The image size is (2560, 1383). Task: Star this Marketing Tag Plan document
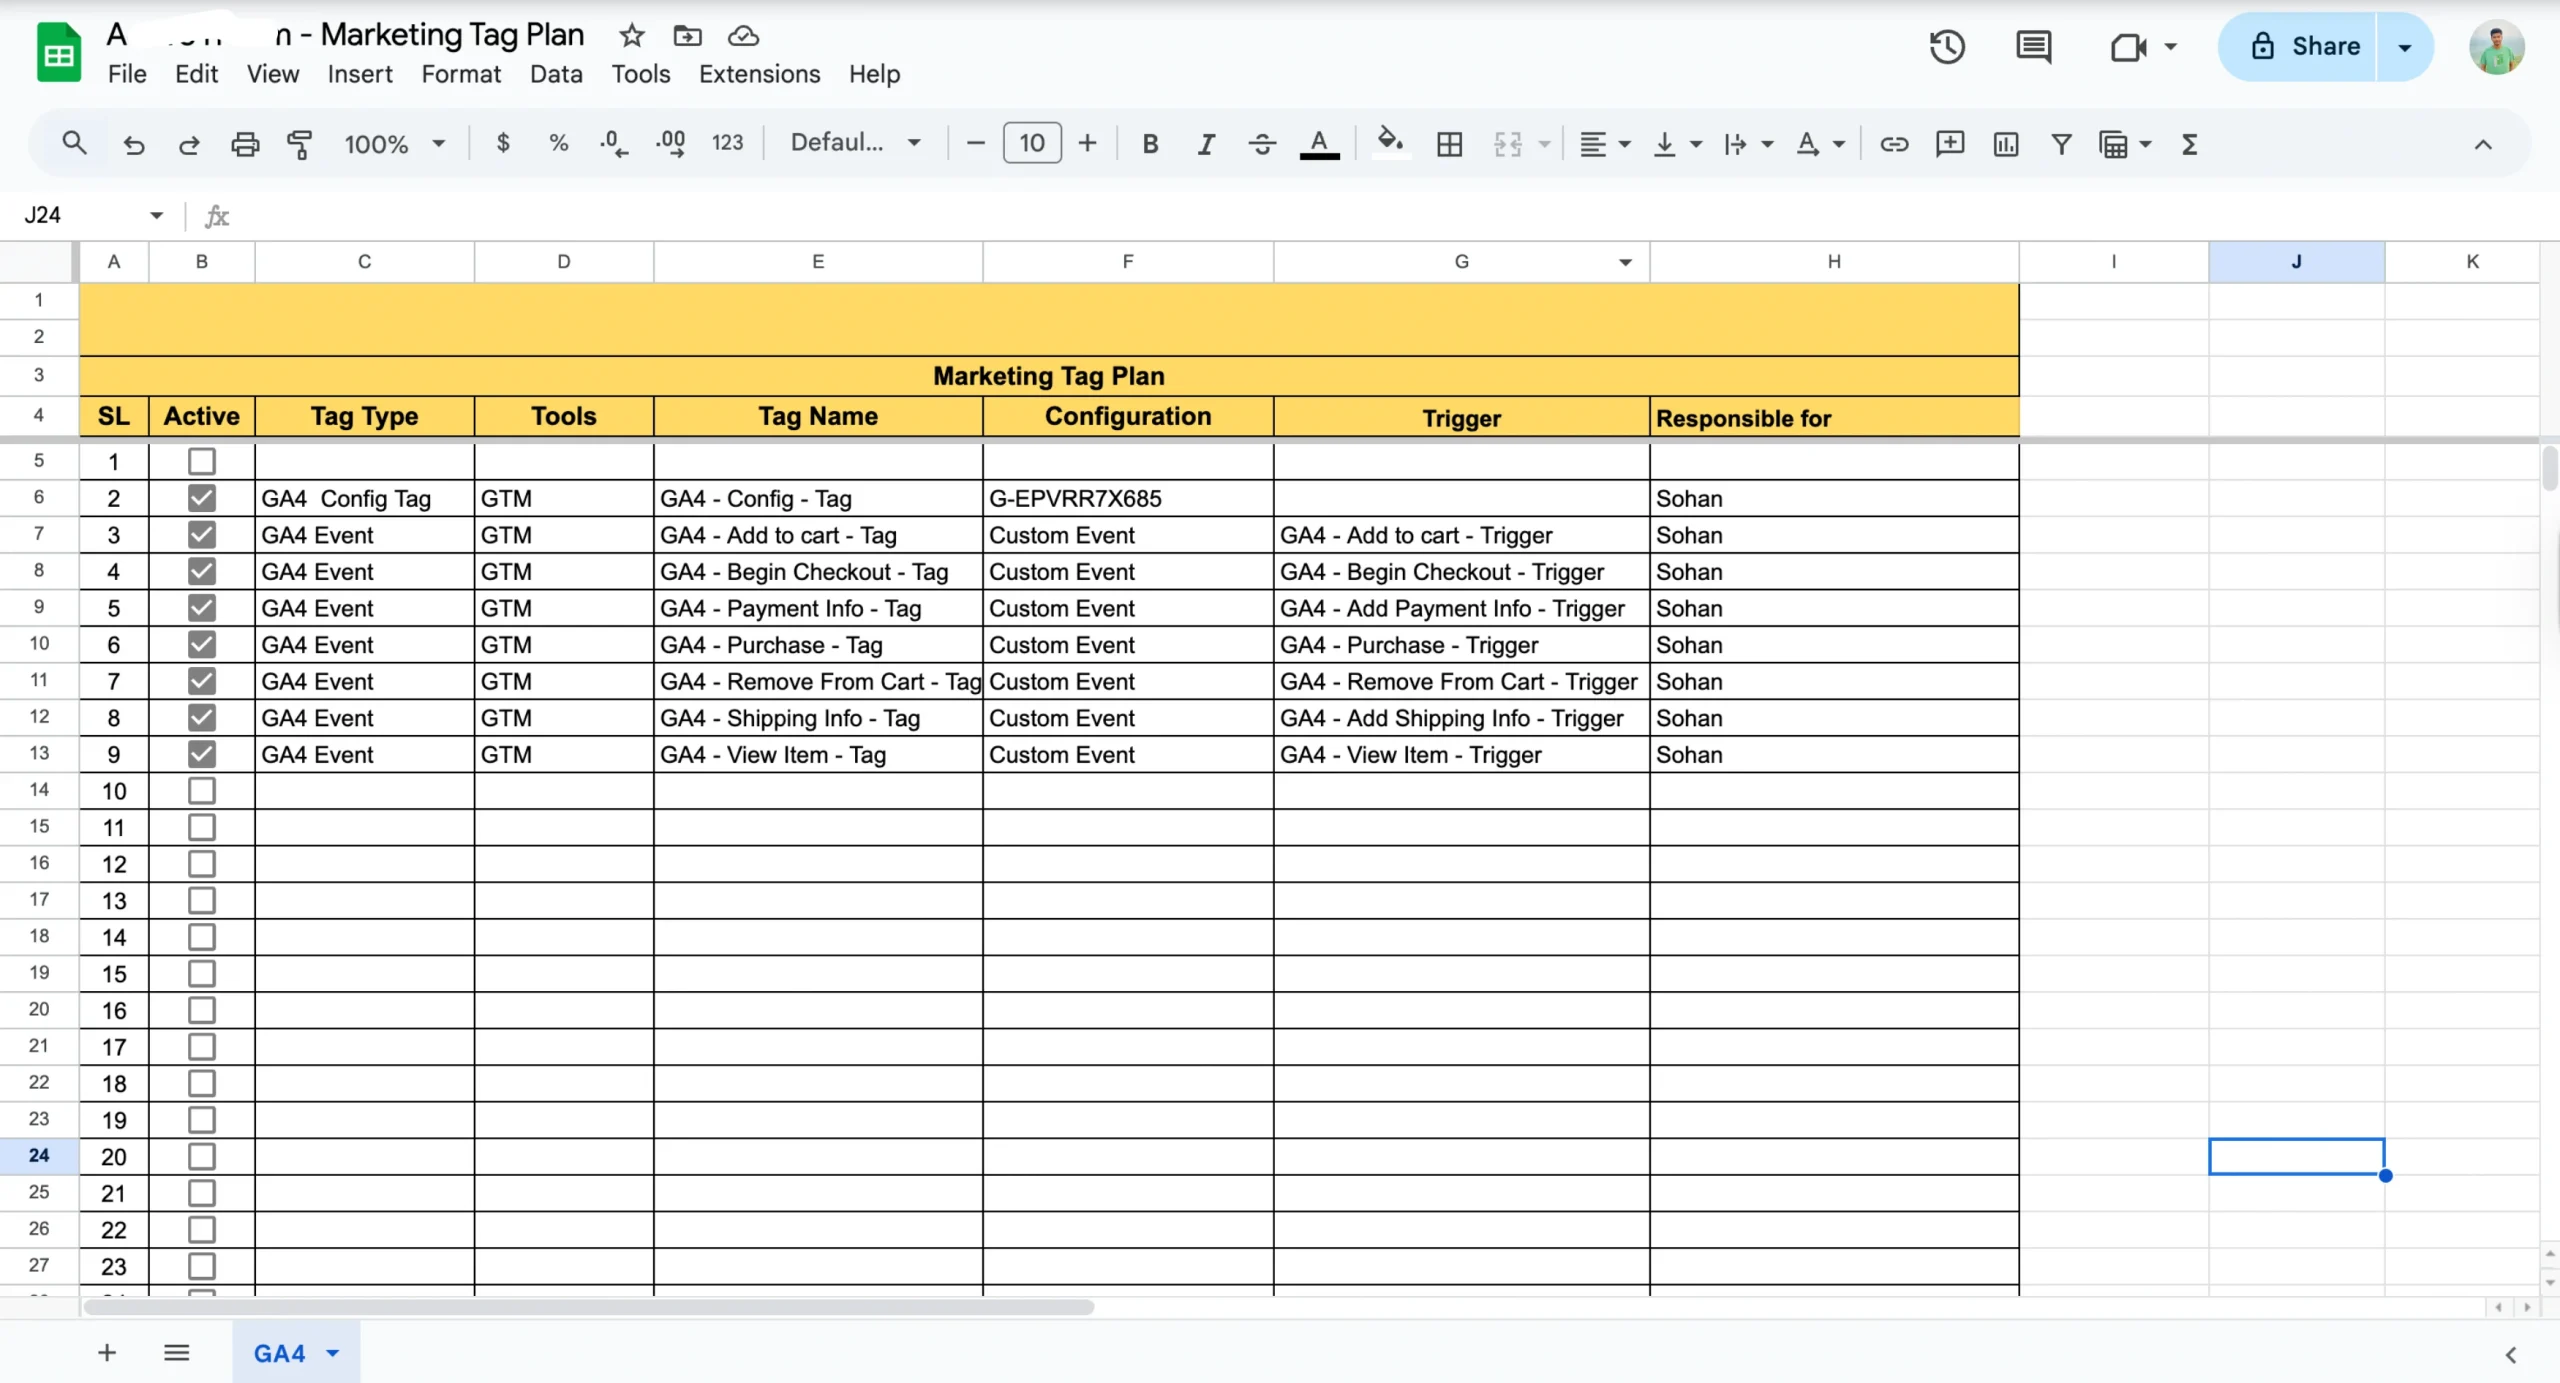[x=631, y=36]
